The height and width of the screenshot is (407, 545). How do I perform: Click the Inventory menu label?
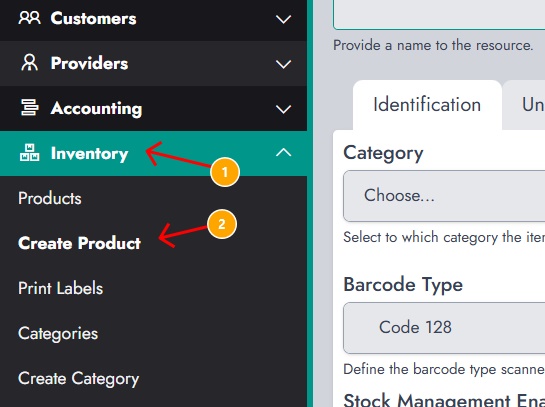coord(89,153)
